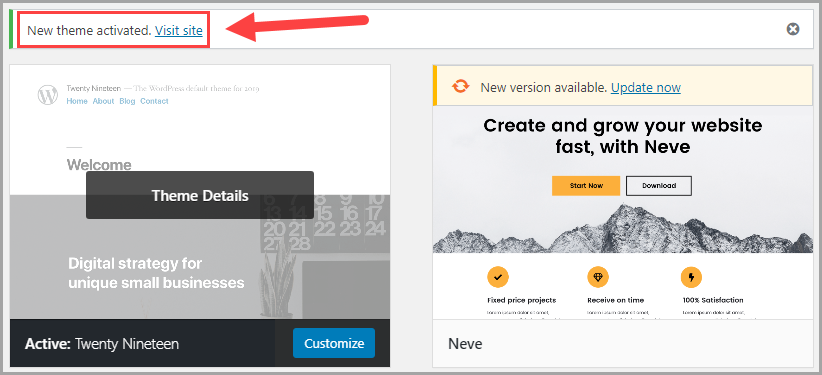The height and width of the screenshot is (375, 822).
Task: Click Update now for the Neve theme
Action: coord(646,88)
